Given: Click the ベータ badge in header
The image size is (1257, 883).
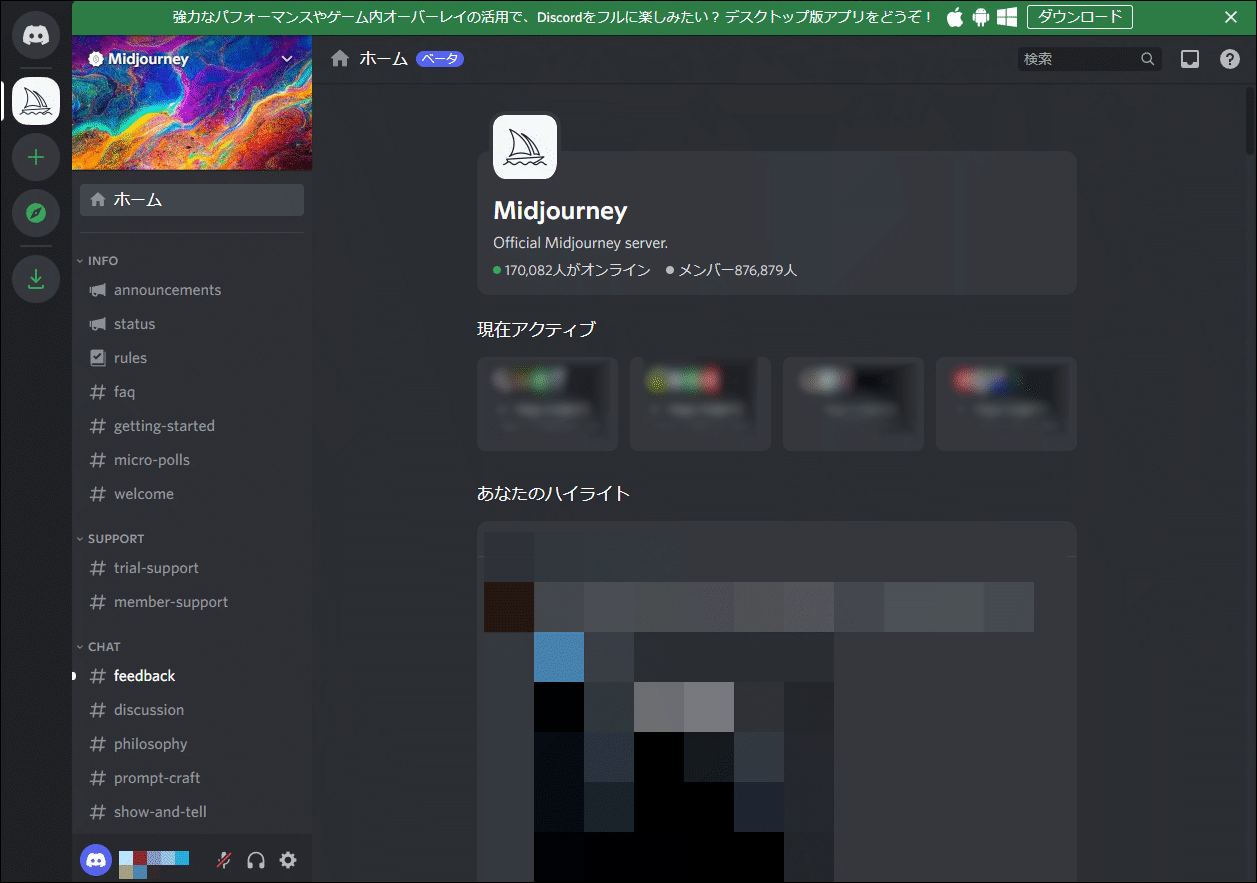Looking at the screenshot, I should 440,59.
